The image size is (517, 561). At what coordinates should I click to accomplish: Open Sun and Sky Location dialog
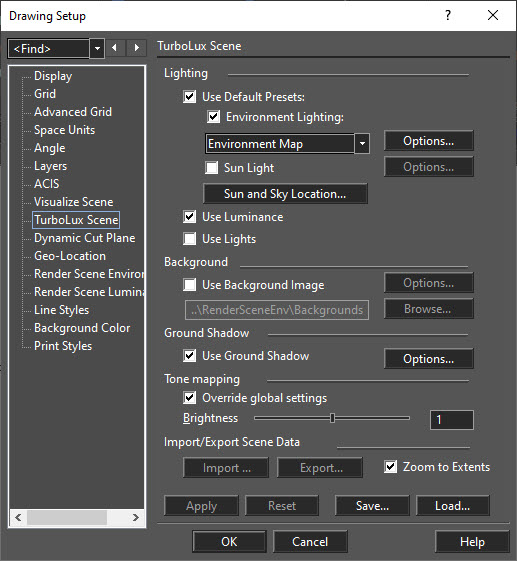click(x=285, y=194)
